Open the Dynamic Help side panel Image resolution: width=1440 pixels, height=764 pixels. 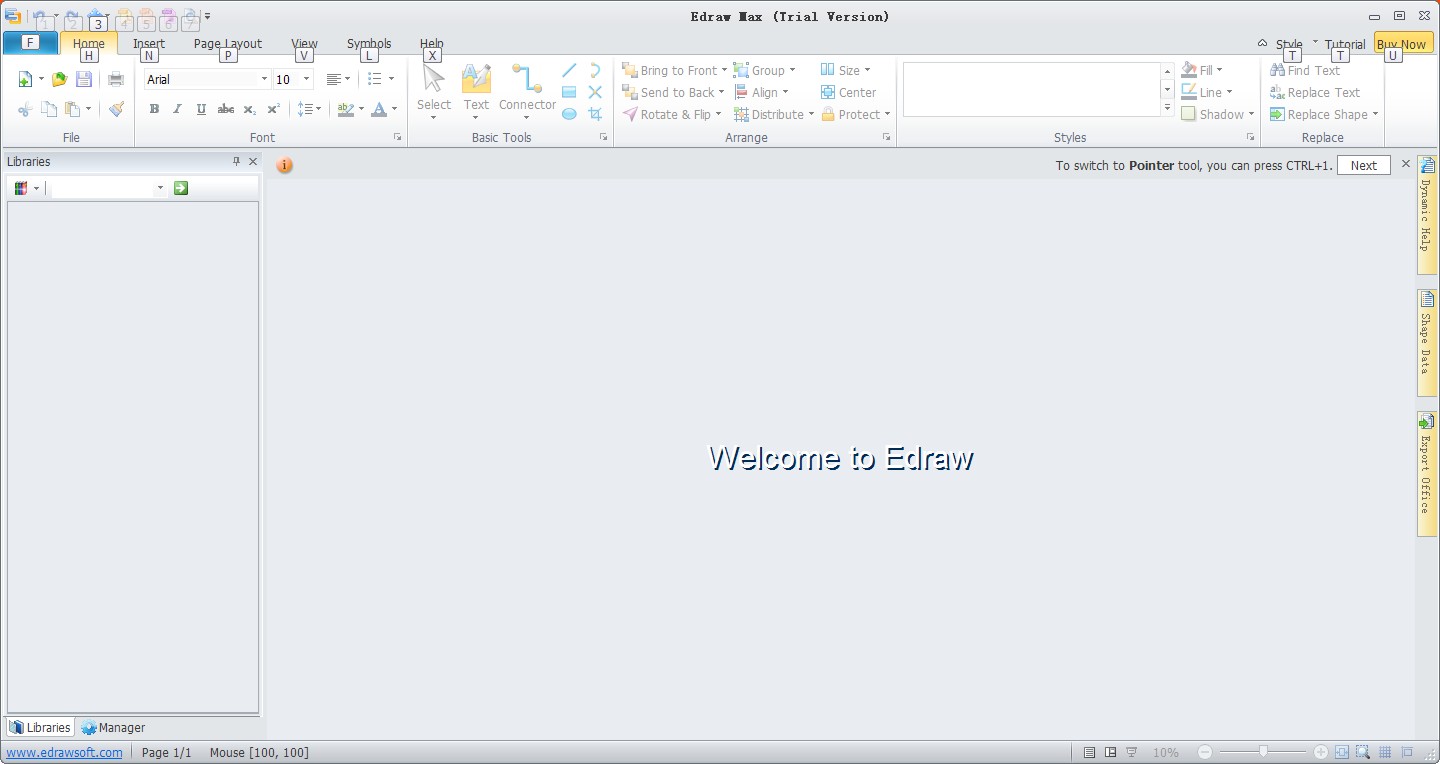1427,215
